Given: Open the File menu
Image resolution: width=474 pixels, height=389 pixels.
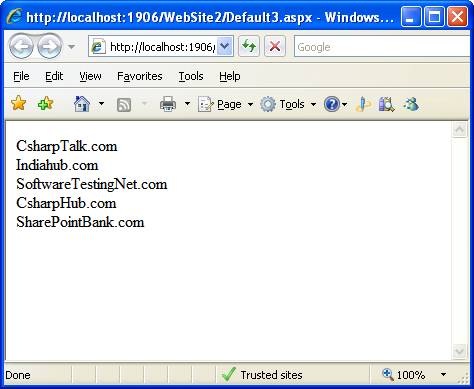Looking at the screenshot, I should click(x=21, y=76).
